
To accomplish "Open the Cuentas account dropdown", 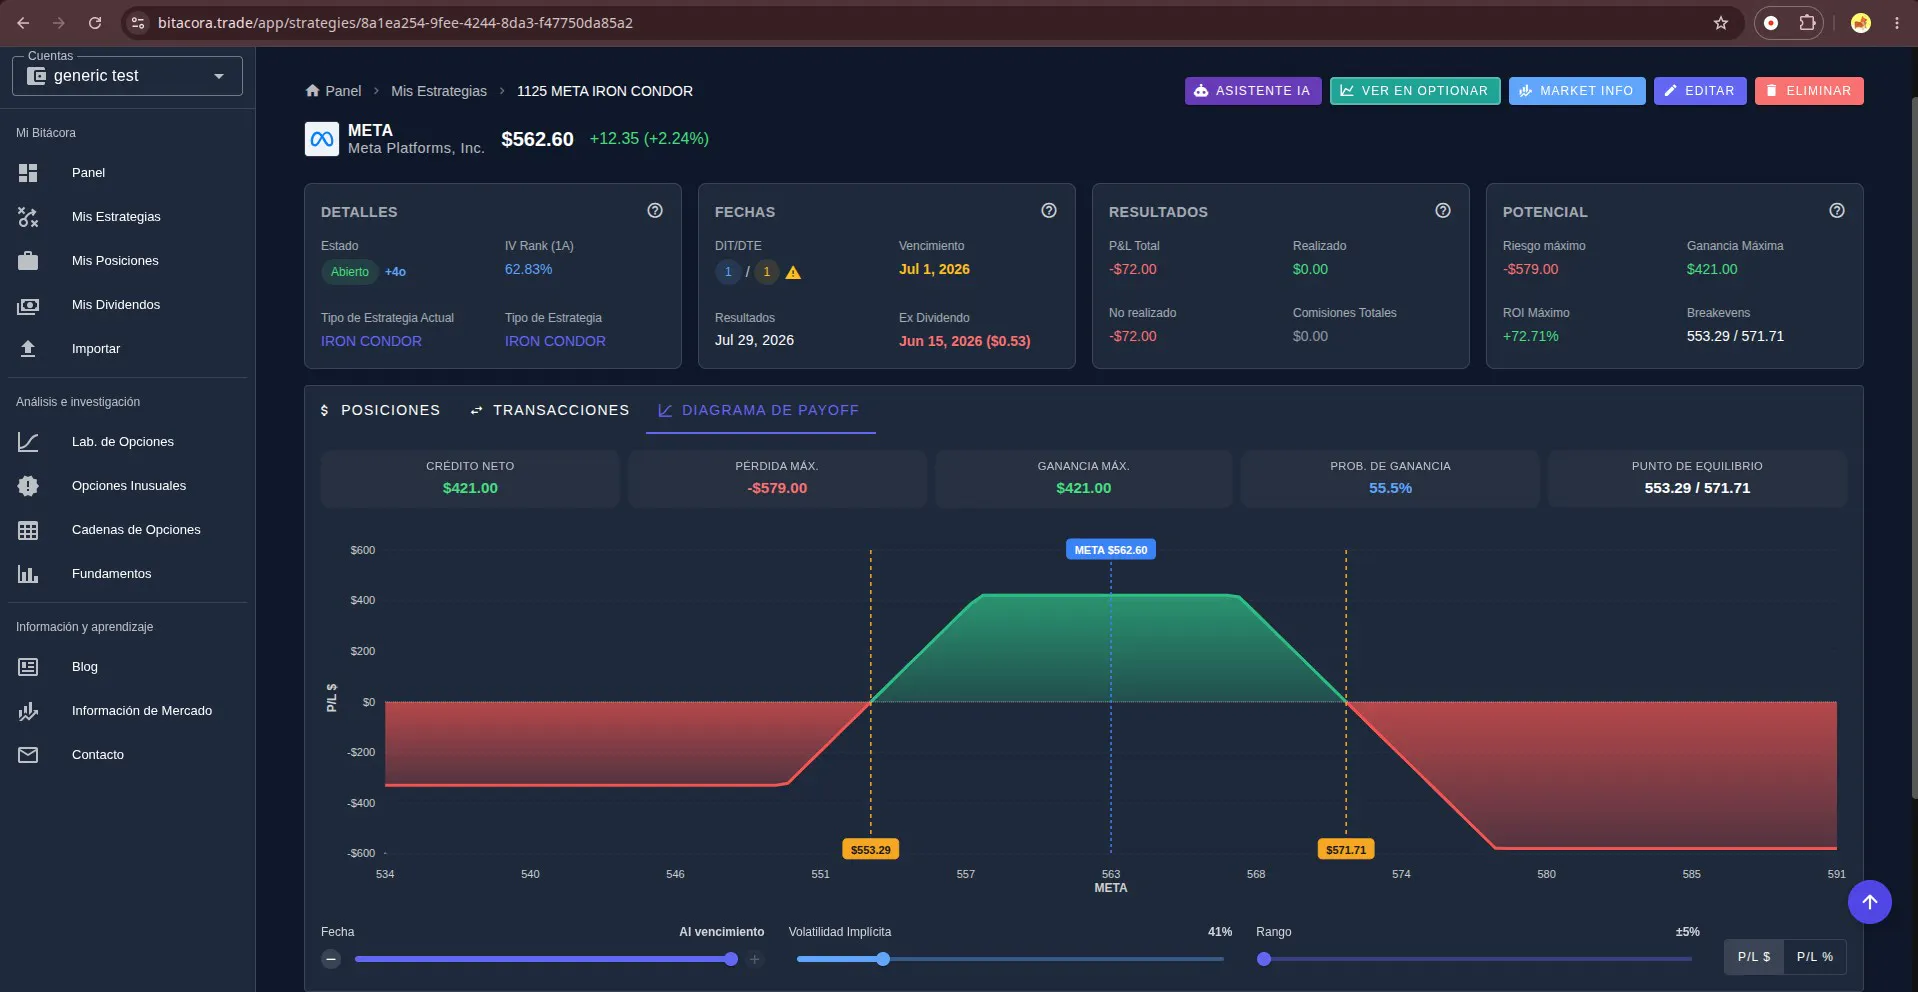I will pyautogui.click(x=127, y=76).
